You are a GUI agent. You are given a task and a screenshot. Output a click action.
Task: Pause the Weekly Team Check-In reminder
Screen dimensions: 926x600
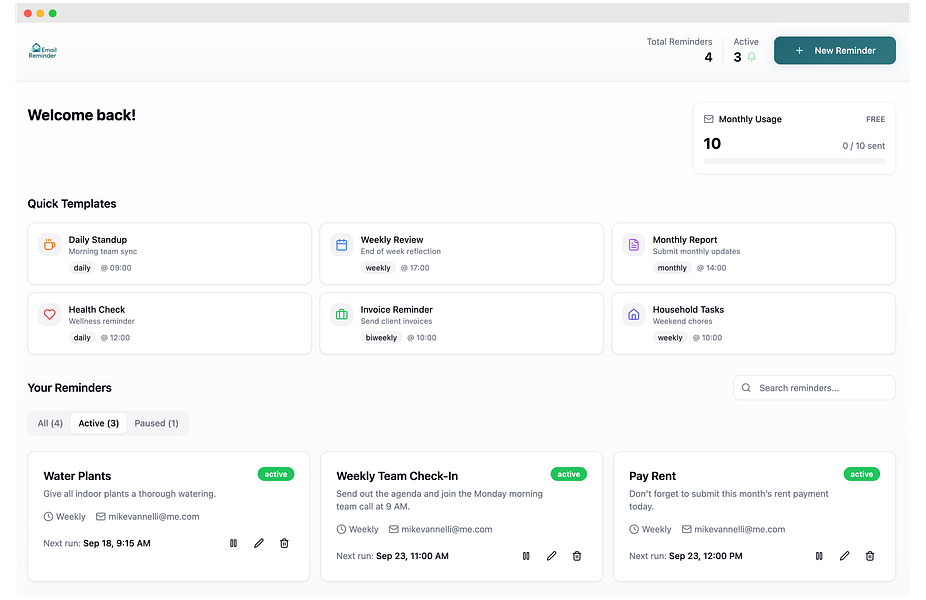pyautogui.click(x=526, y=556)
